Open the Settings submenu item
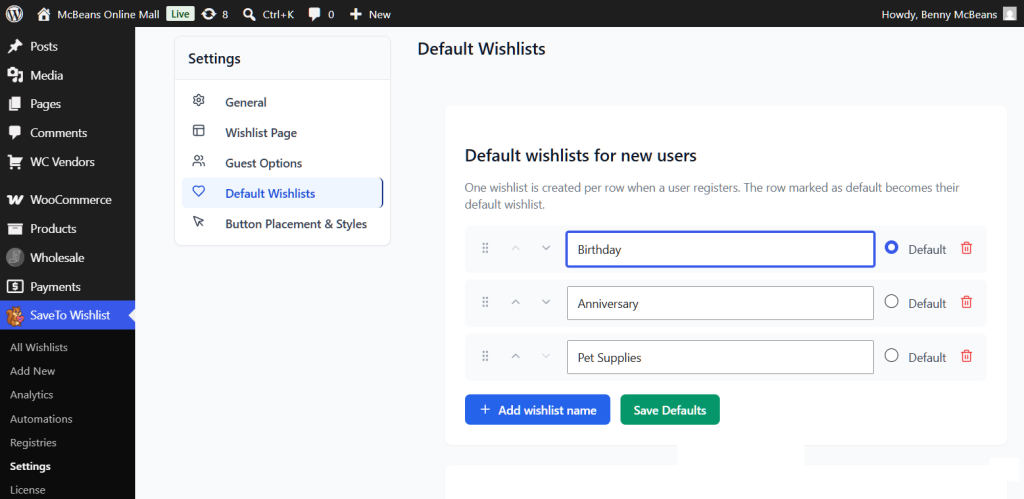This screenshot has height=499, width=1024. pos(30,466)
